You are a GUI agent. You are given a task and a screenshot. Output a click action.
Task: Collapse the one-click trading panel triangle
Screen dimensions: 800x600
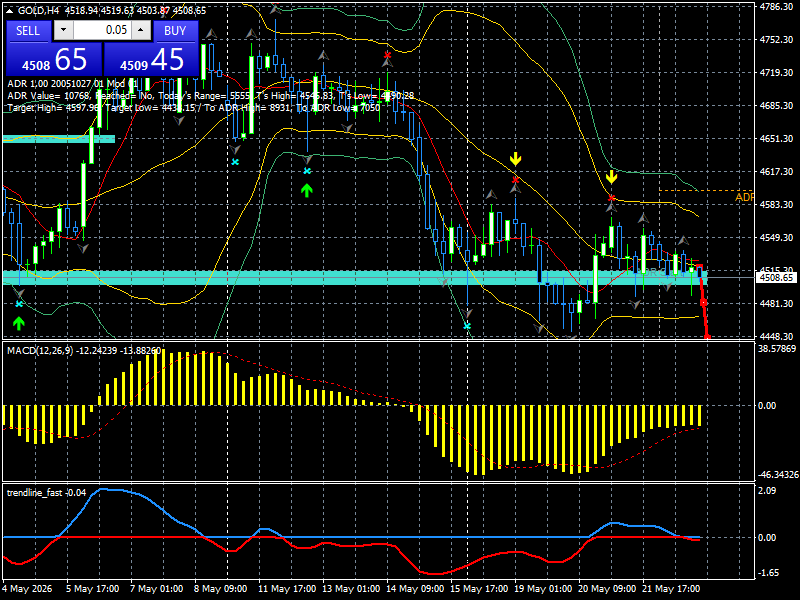pos(9,10)
